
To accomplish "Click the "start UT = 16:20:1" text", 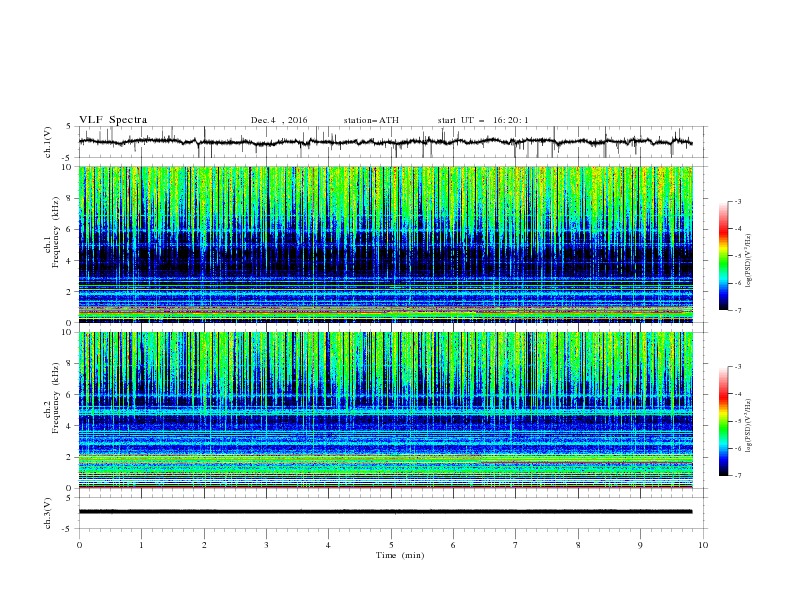I will pyautogui.click(x=483, y=120).
